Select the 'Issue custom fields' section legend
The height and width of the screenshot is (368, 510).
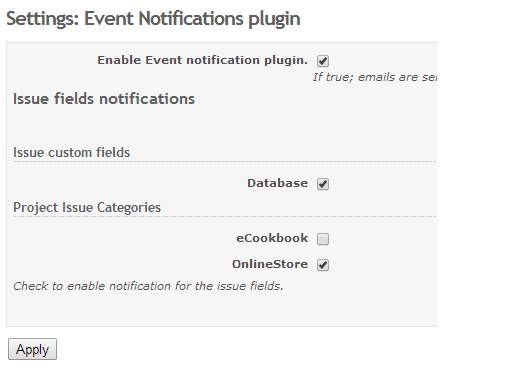(x=71, y=152)
